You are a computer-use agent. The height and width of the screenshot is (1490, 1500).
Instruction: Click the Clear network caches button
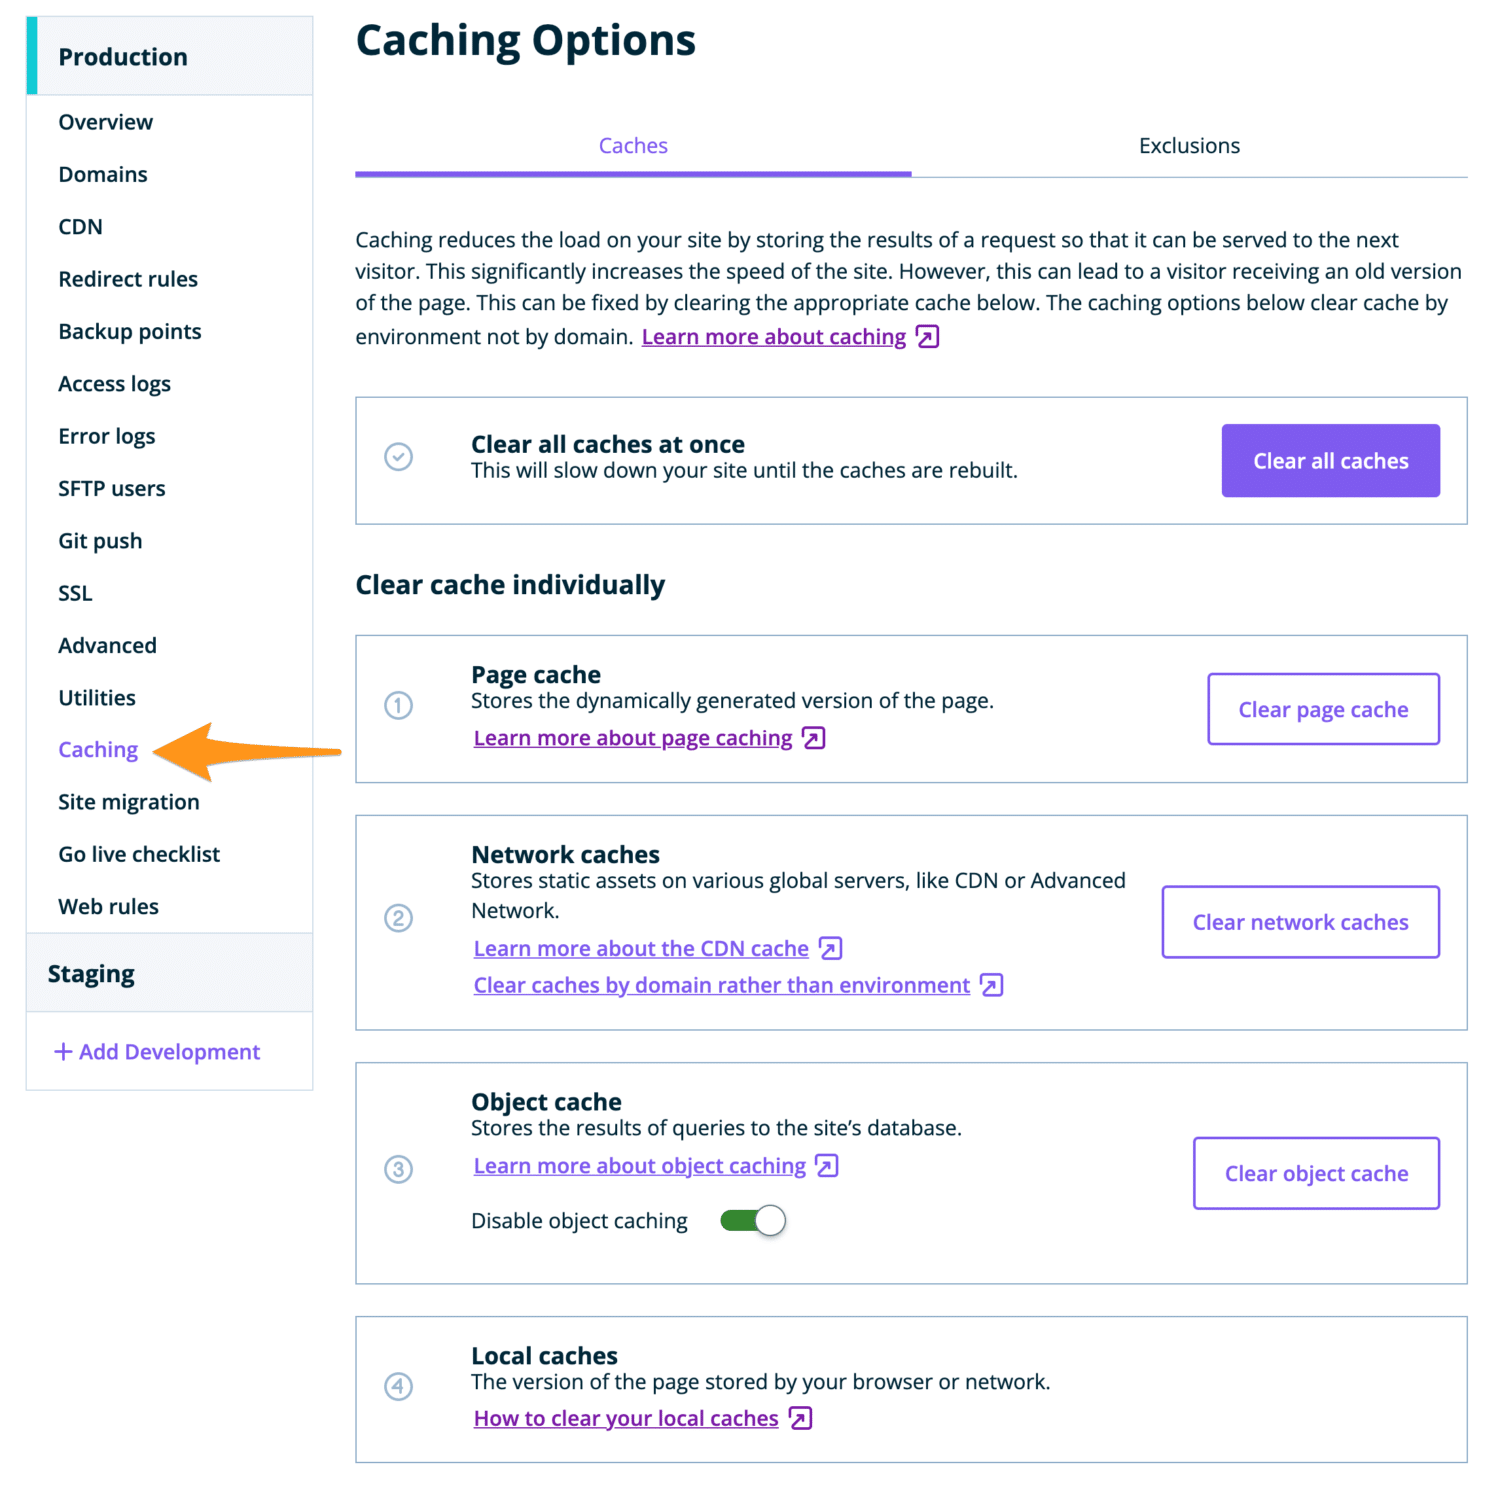coord(1300,922)
